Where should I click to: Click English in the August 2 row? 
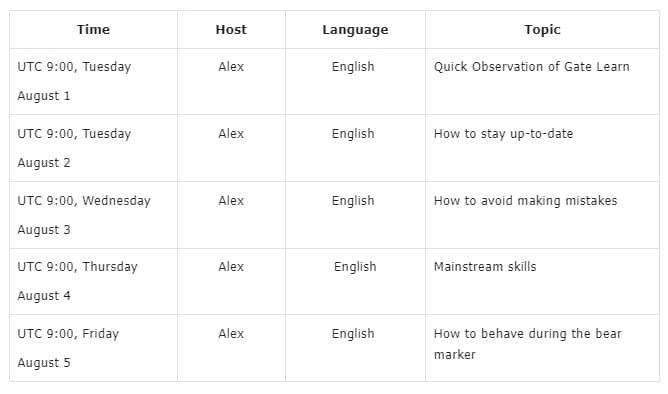pyautogui.click(x=353, y=134)
